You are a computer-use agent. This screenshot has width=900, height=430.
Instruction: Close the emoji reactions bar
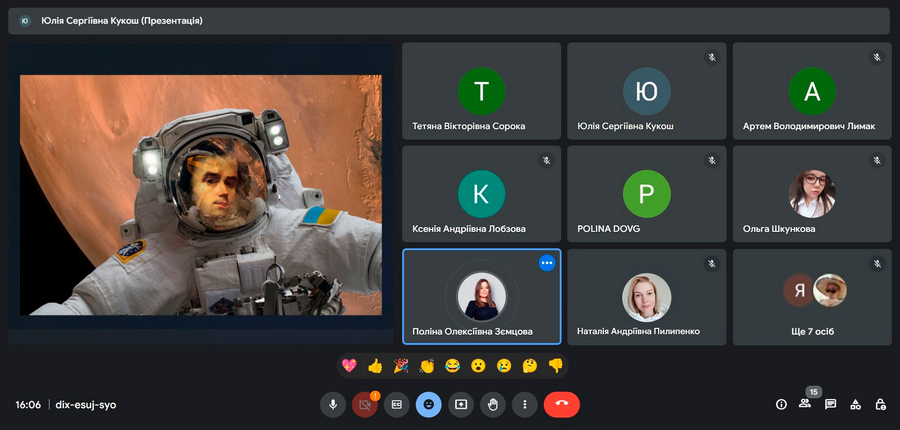[x=429, y=404]
